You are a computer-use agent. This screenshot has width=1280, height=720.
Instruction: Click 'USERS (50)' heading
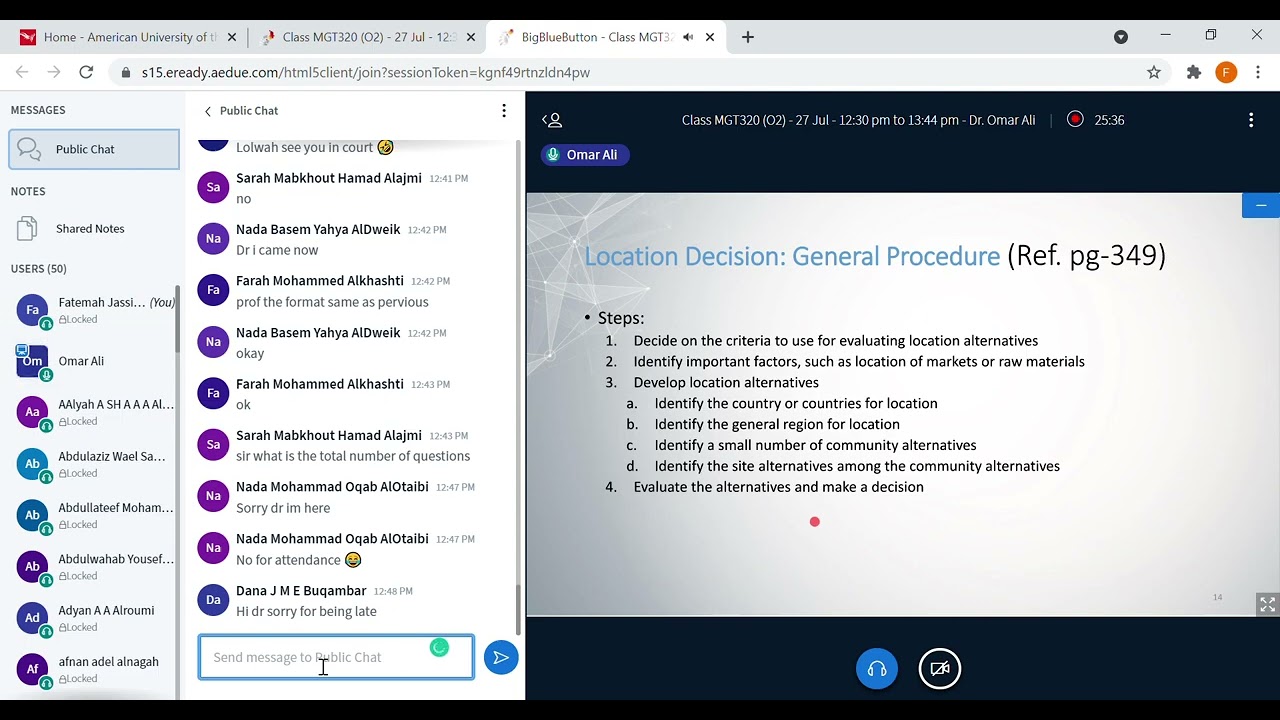coord(39,269)
